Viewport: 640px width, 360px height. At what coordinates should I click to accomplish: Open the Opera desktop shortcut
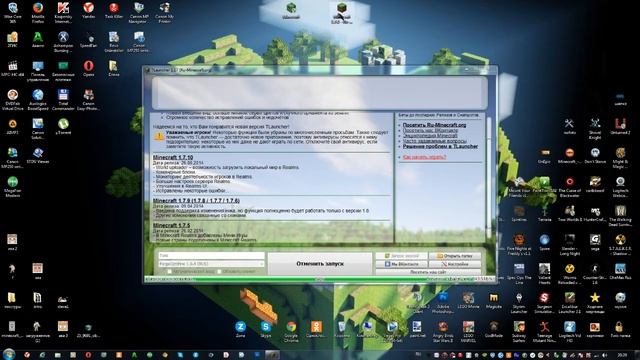[x=88, y=68]
